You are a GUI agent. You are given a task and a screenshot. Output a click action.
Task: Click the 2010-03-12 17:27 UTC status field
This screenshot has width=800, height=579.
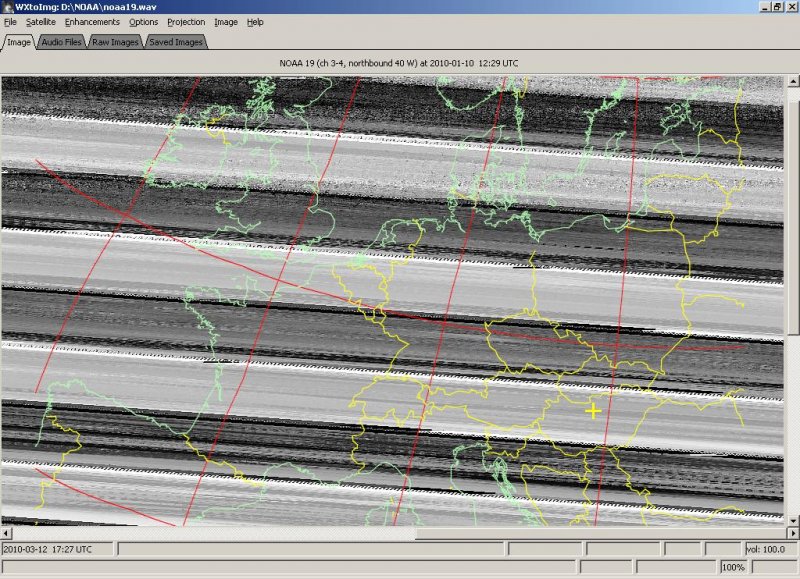[58, 549]
